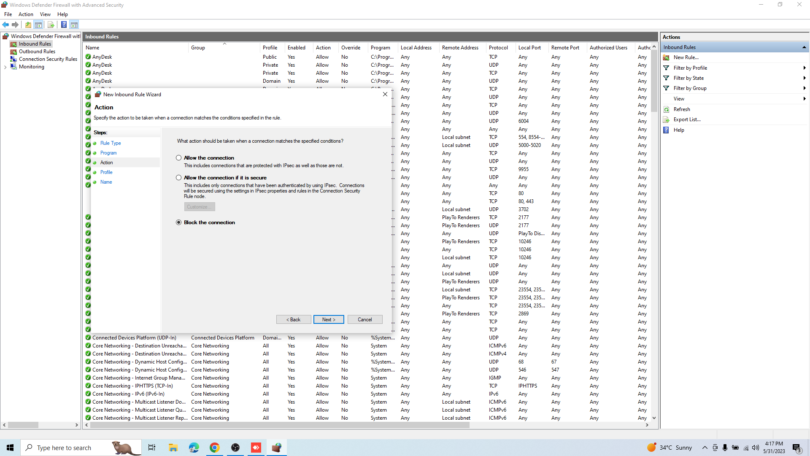
Task: Select the 'Block the connection' option
Action: click(x=179, y=222)
